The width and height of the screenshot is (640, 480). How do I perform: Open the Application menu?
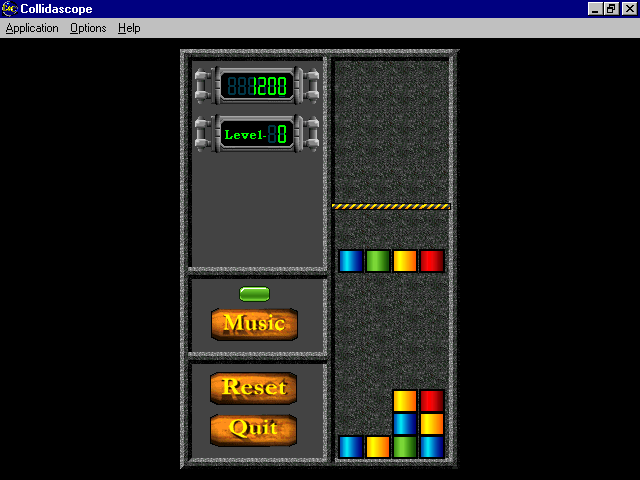coord(32,28)
